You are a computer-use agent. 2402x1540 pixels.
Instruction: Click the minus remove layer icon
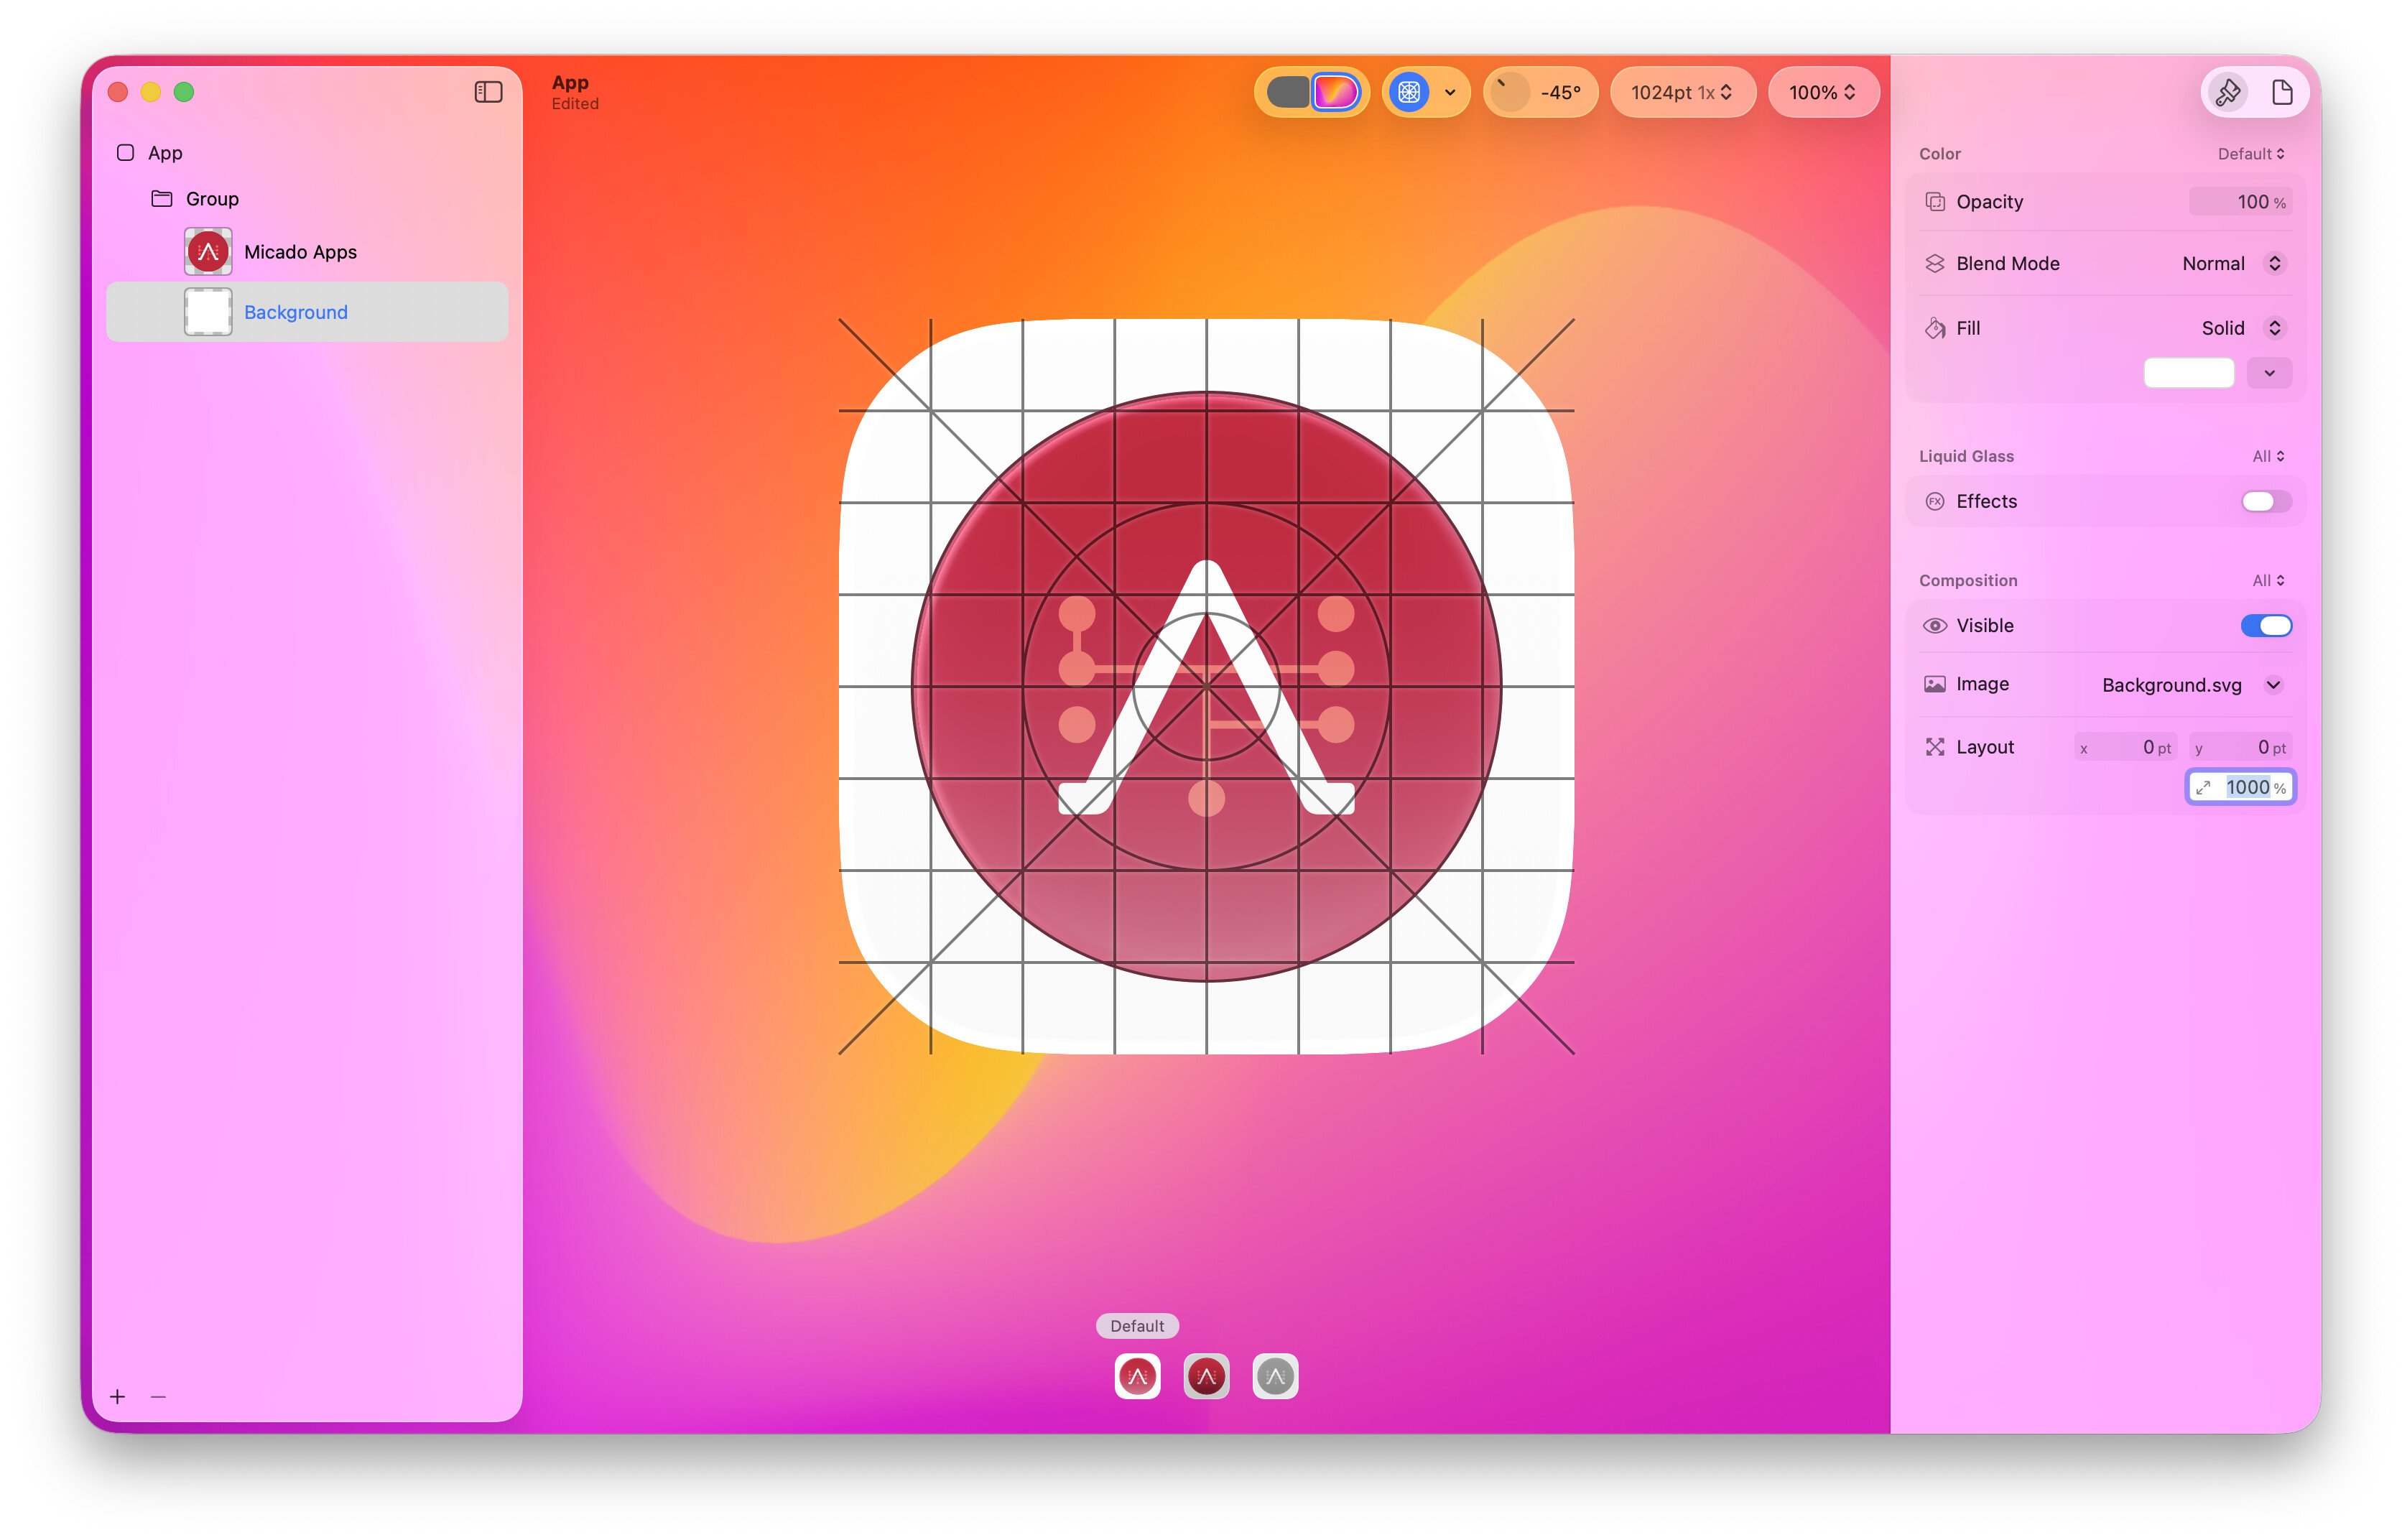[x=158, y=1396]
